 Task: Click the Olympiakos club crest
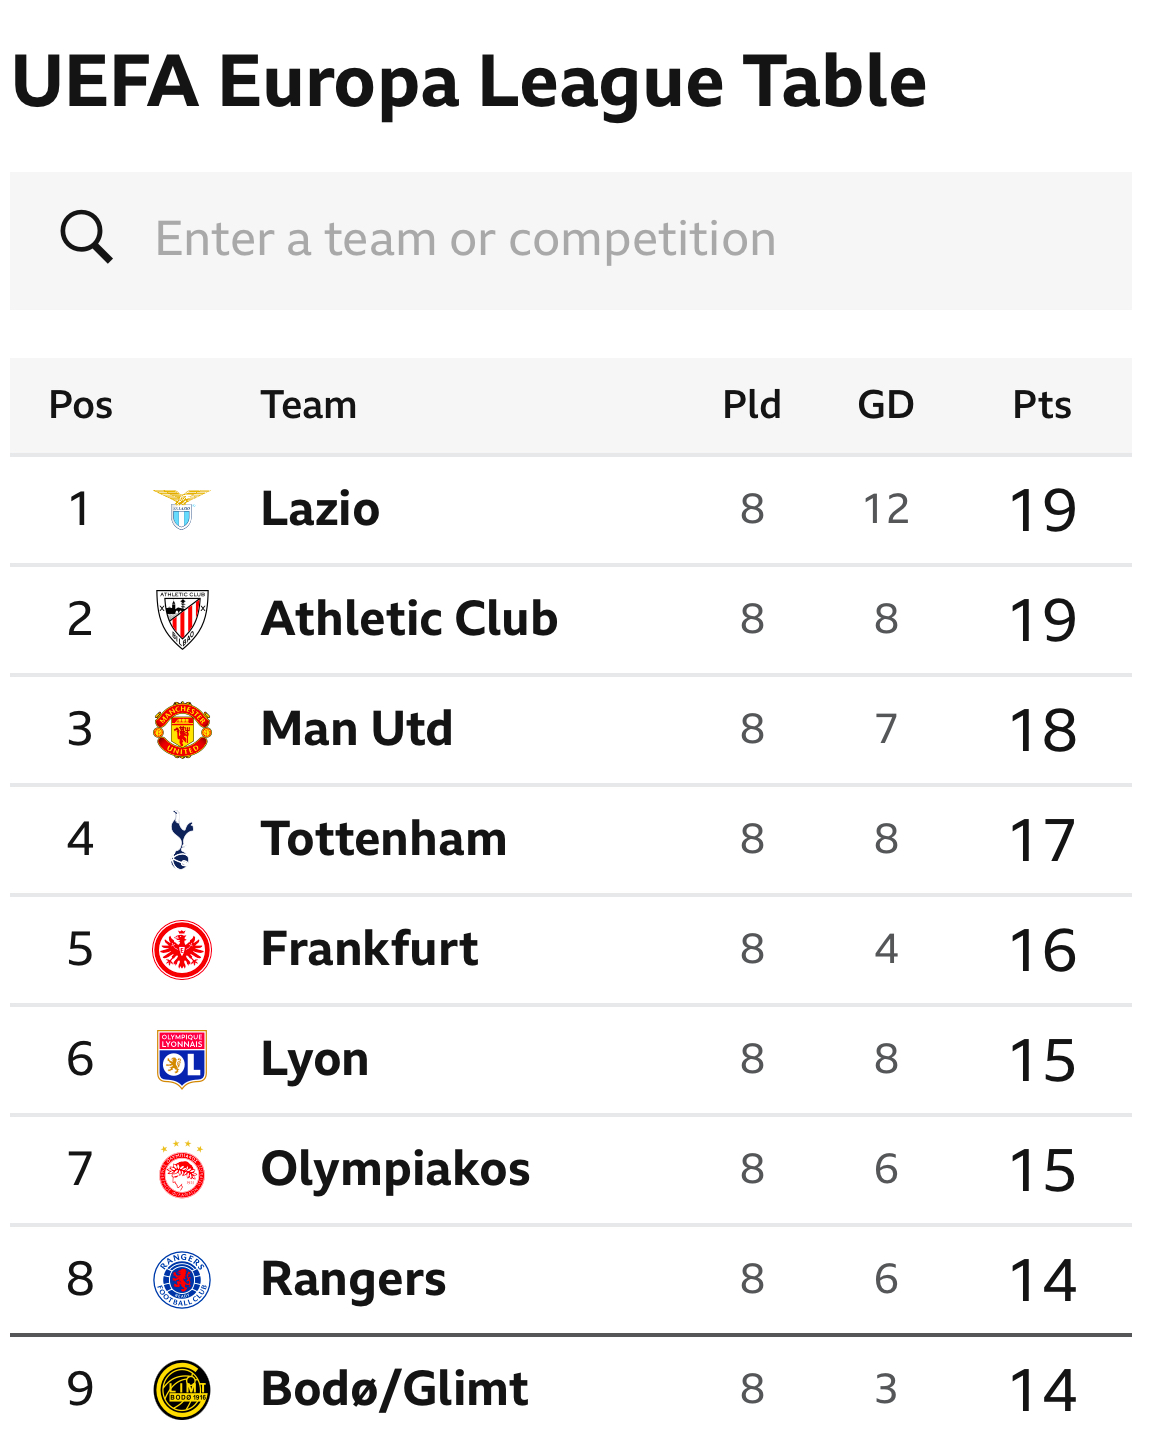(182, 1169)
